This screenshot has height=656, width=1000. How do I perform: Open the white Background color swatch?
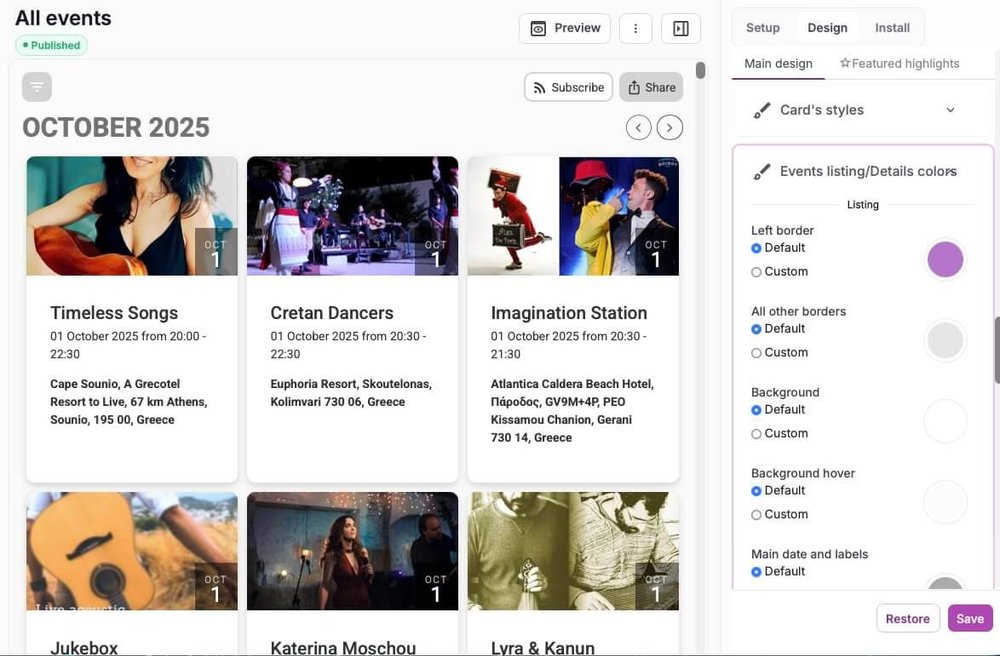click(x=945, y=421)
